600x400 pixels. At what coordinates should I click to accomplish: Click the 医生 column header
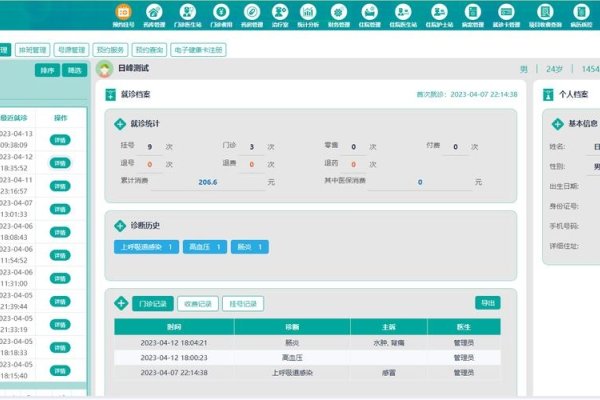tap(464, 327)
